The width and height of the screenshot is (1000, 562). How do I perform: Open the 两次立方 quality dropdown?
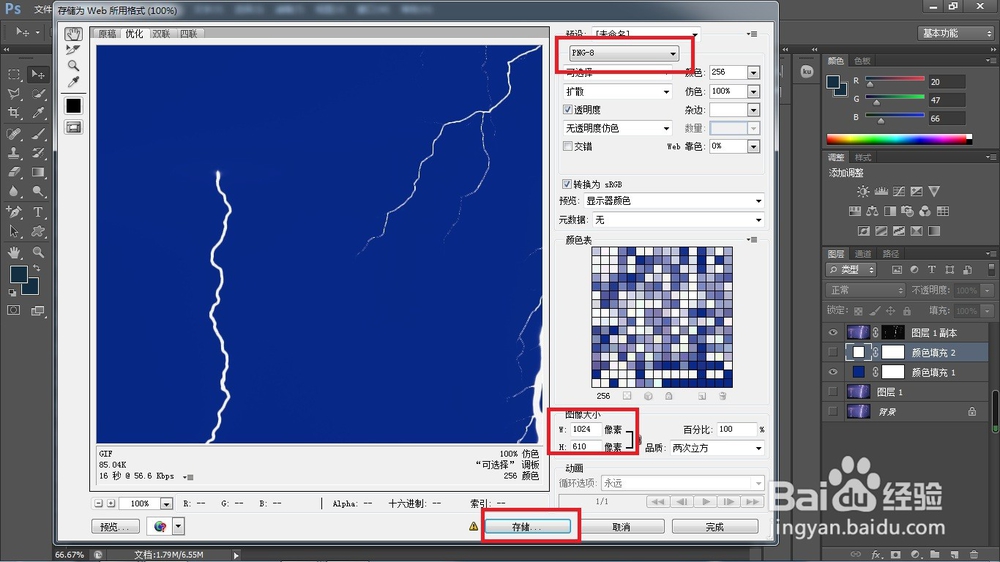tap(716, 448)
